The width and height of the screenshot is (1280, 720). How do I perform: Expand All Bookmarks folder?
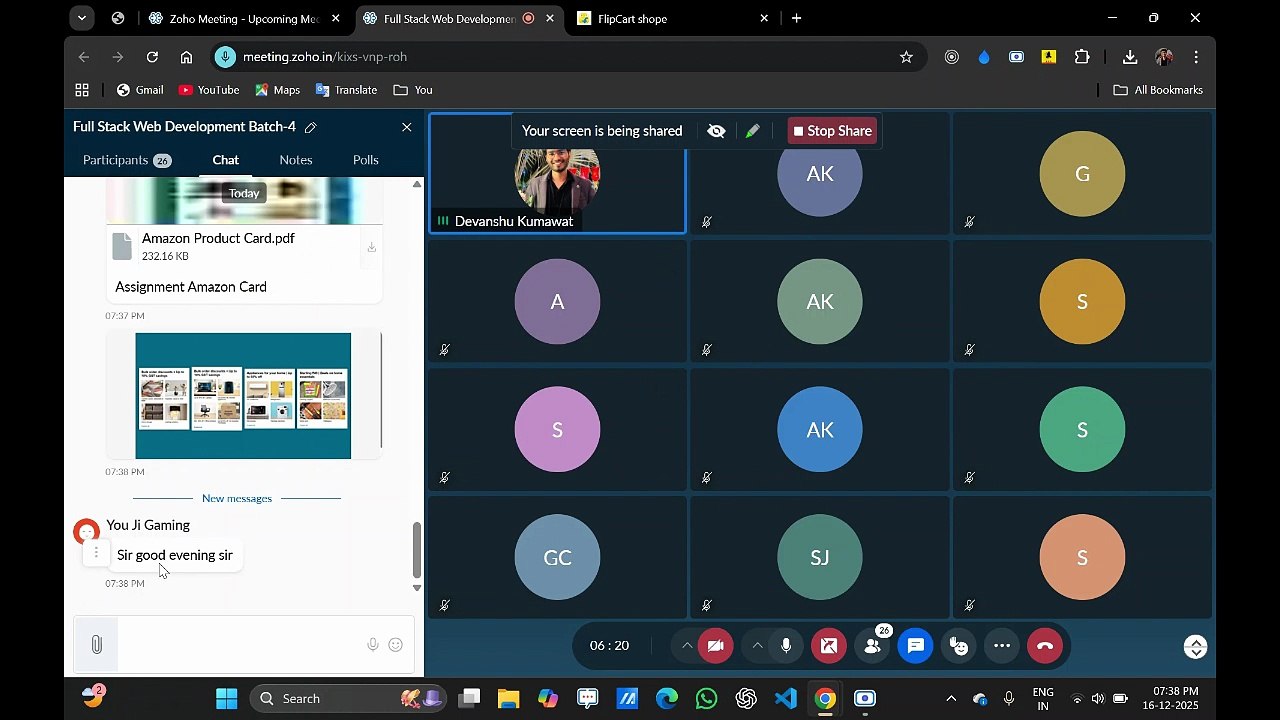(x=1158, y=90)
